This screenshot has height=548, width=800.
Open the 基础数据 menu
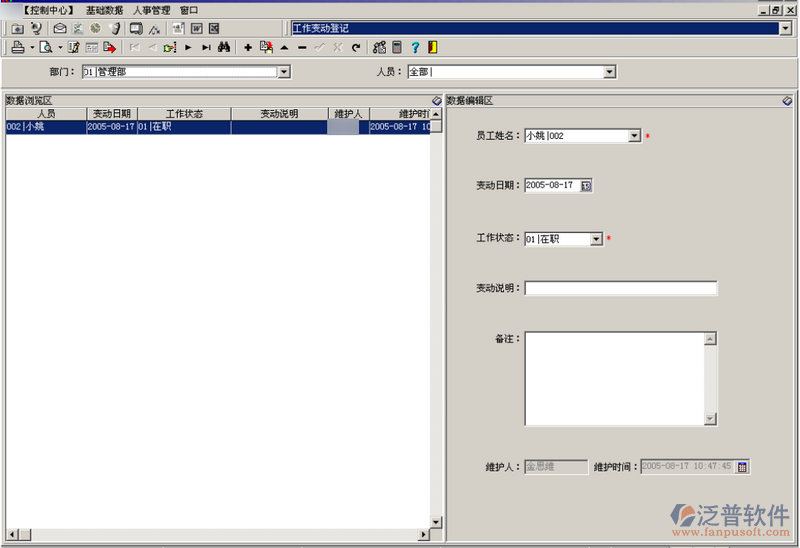(x=104, y=9)
